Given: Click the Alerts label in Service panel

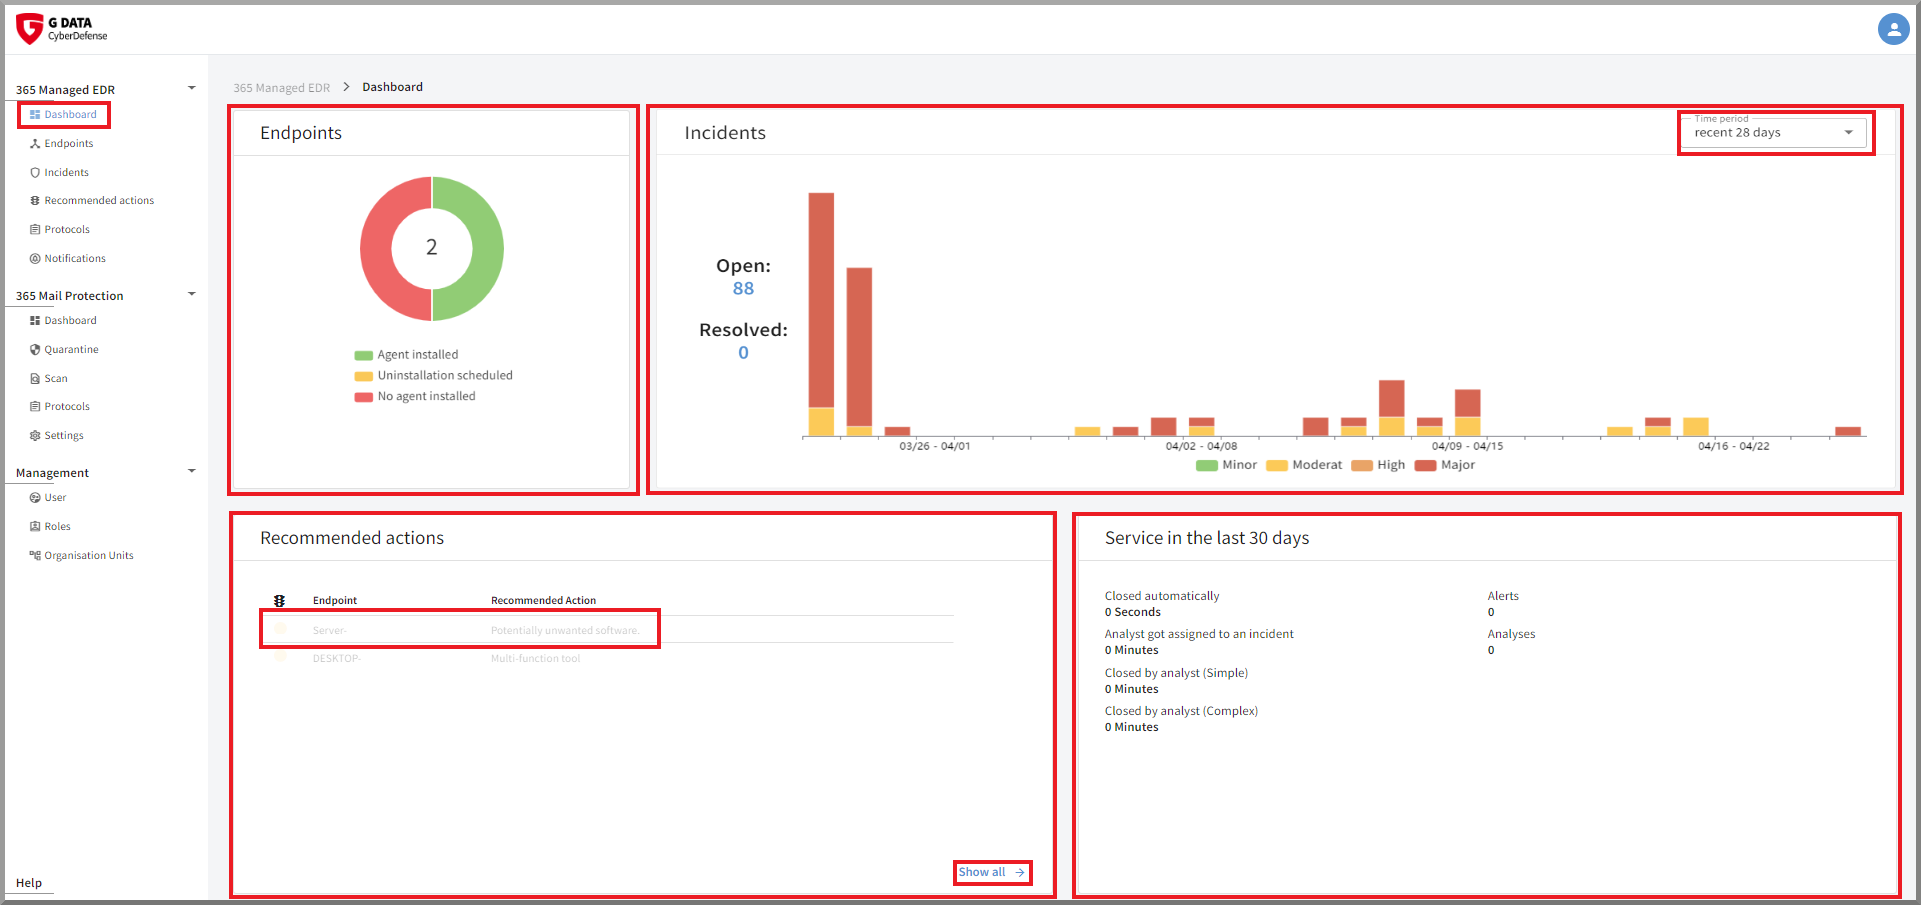Looking at the screenshot, I should (x=1503, y=596).
